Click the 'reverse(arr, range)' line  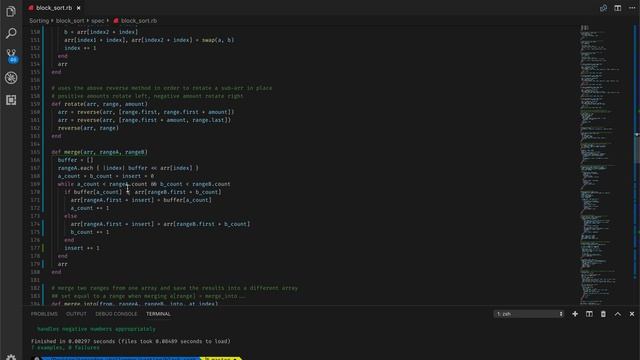[x=88, y=128]
